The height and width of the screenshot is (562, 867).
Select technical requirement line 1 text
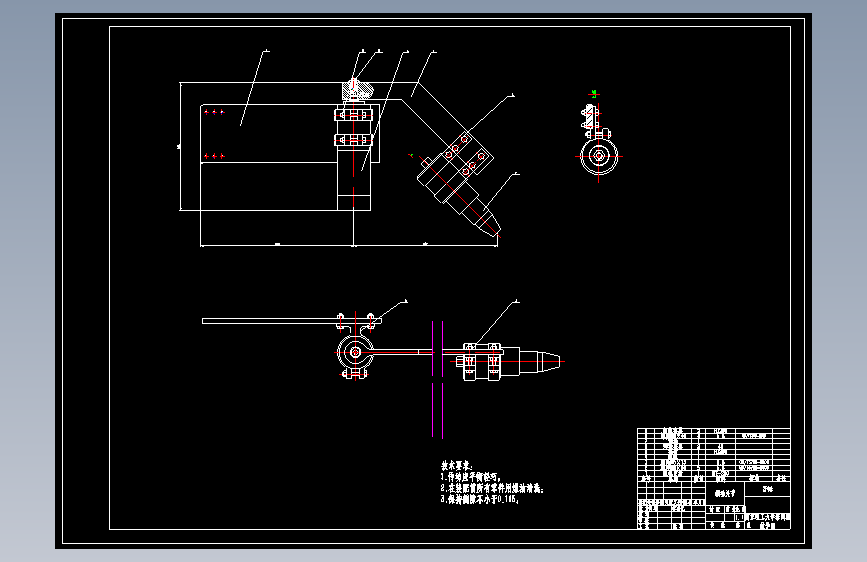click(x=471, y=477)
